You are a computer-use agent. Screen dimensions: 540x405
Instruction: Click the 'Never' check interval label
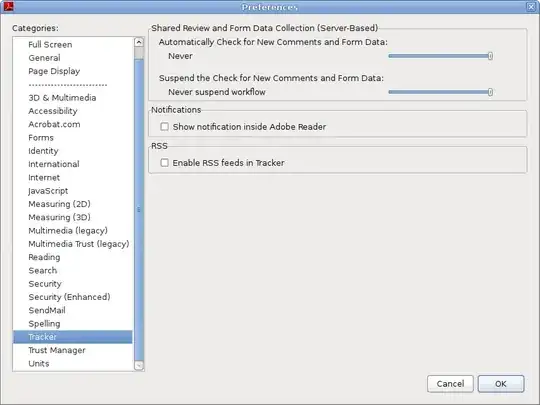point(180,56)
